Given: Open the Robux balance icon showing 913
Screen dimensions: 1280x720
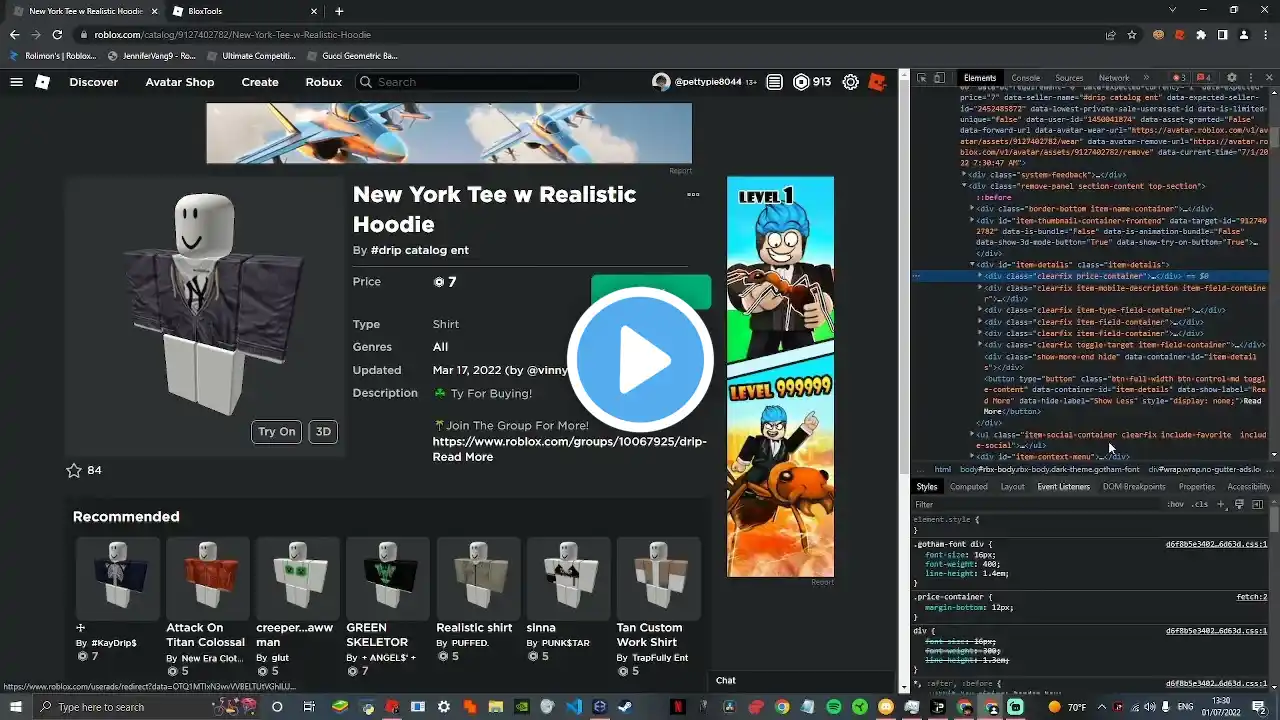Looking at the screenshot, I should tap(801, 82).
